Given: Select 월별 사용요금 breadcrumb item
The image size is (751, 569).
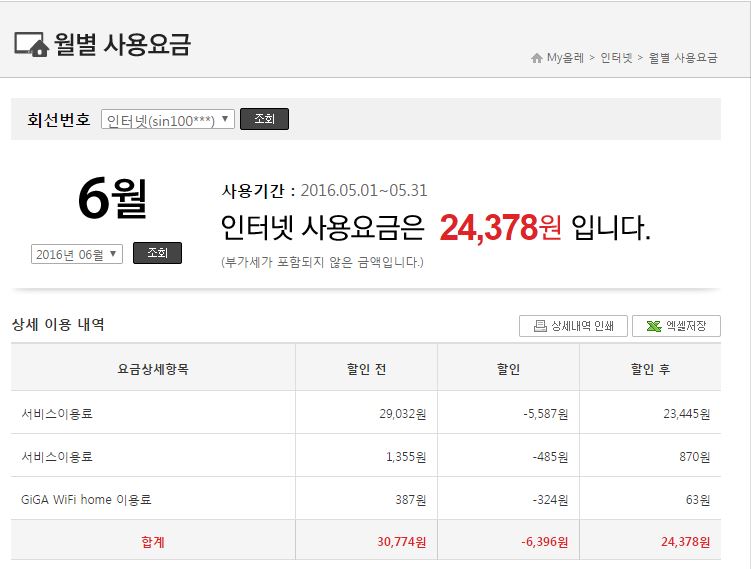Looking at the screenshot, I should (683, 58).
